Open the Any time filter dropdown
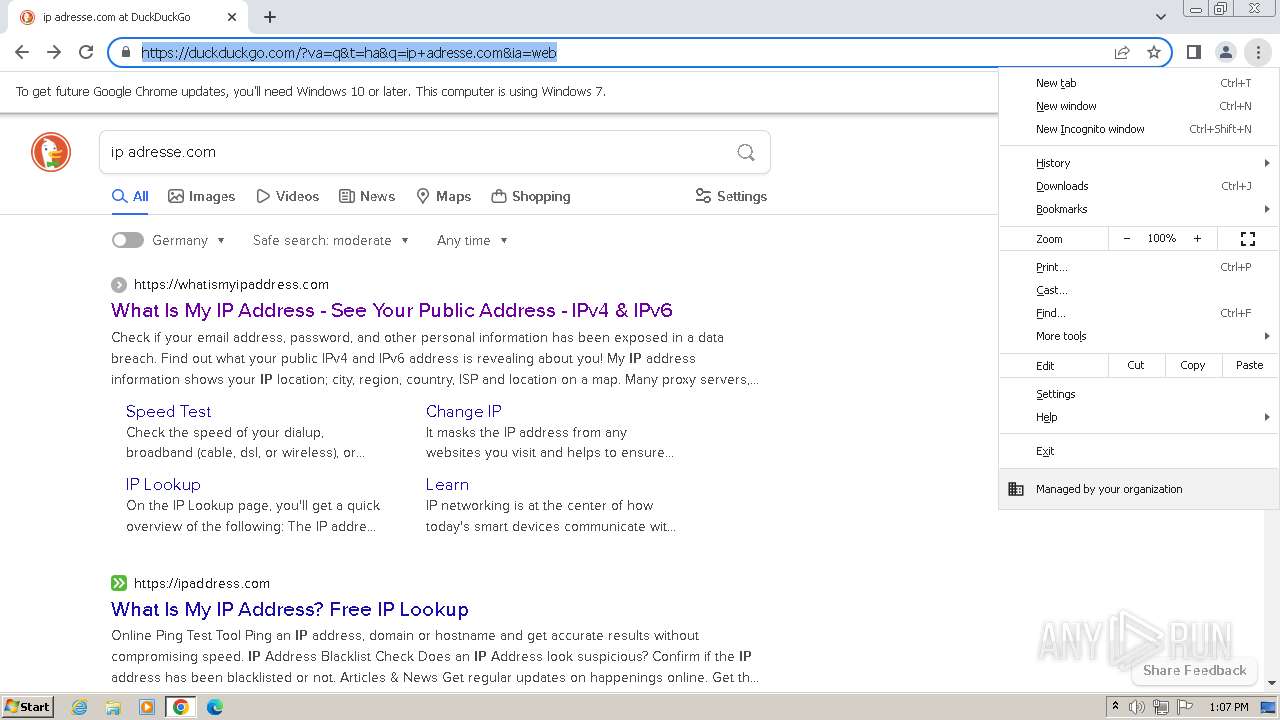The width and height of the screenshot is (1280, 720). tap(472, 240)
